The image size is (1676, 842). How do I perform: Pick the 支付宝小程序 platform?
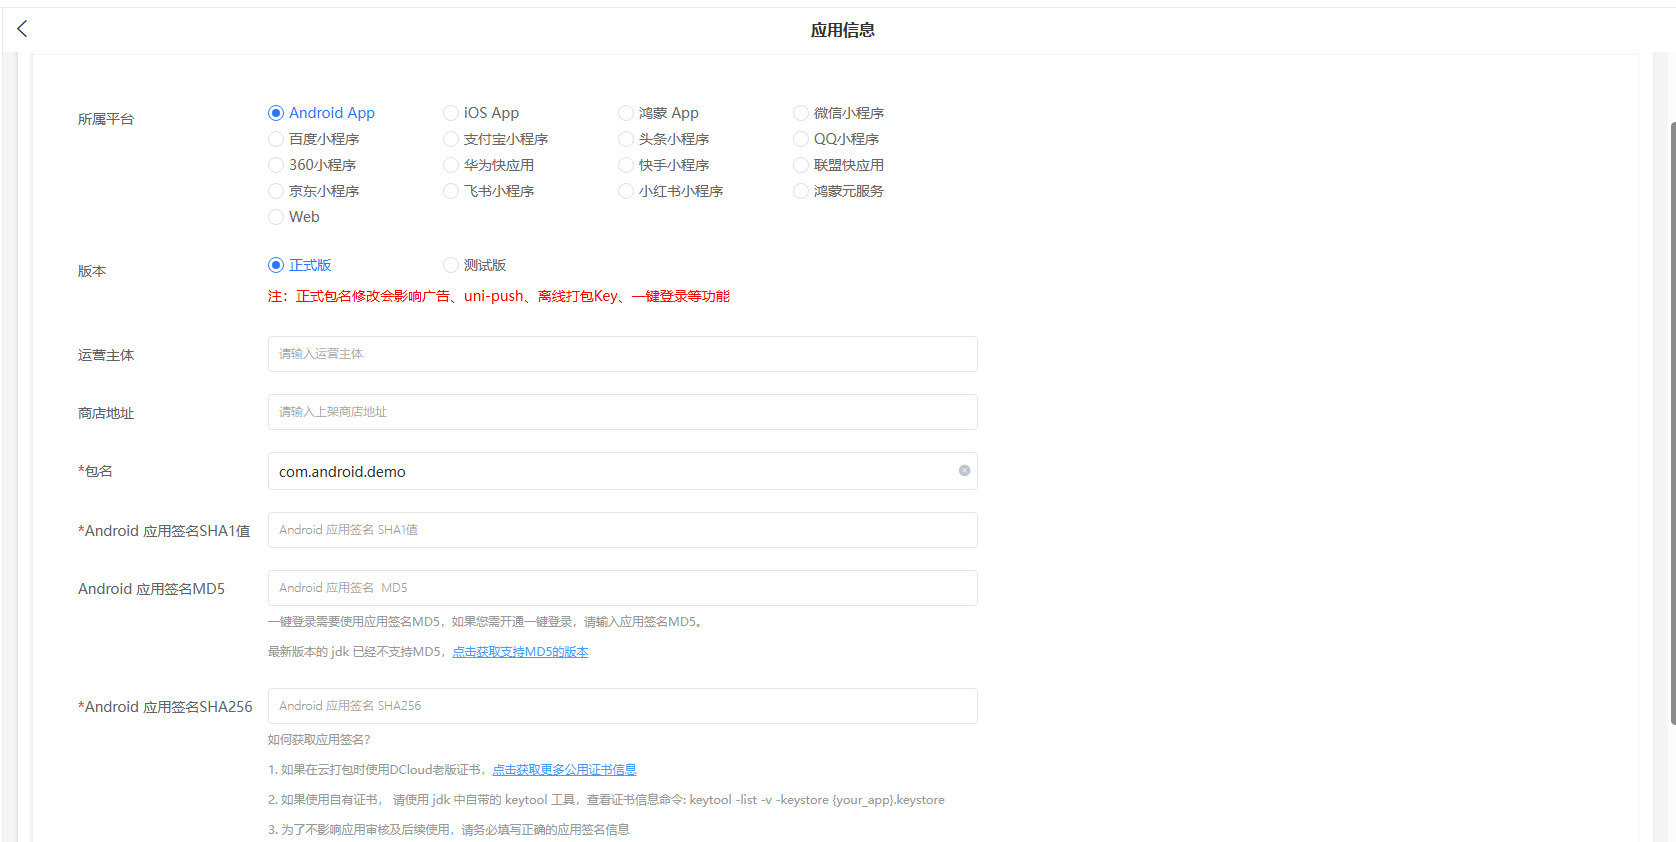point(451,139)
